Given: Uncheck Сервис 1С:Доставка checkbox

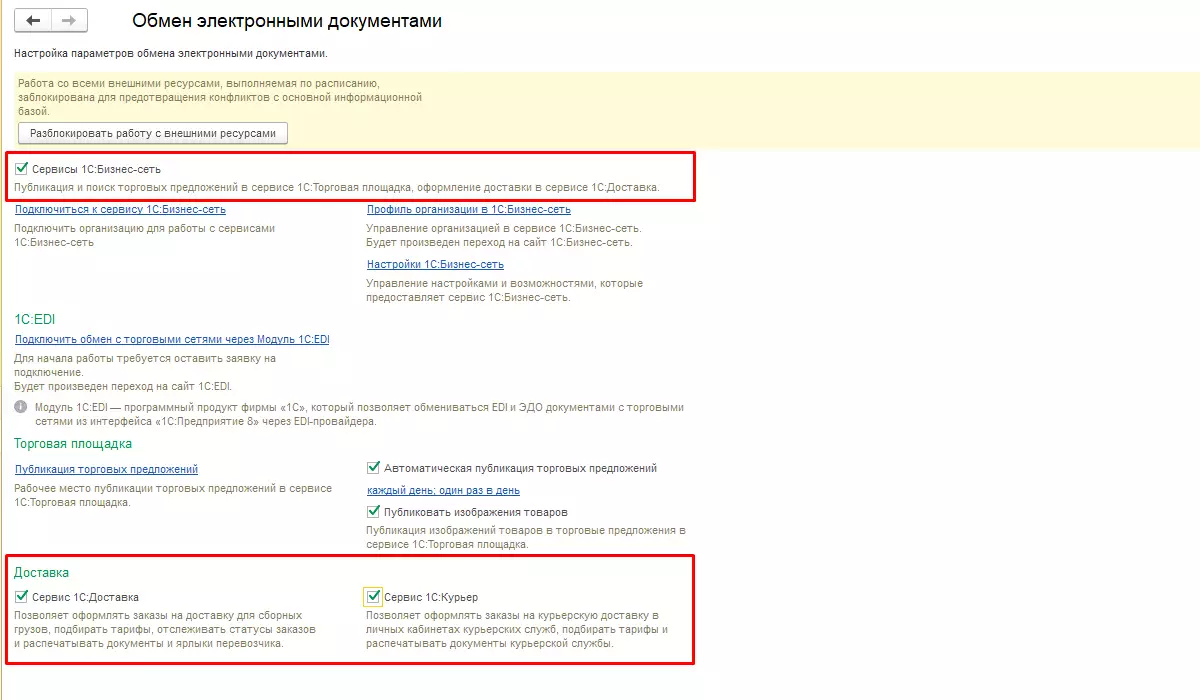Looking at the screenshot, I should (22, 597).
